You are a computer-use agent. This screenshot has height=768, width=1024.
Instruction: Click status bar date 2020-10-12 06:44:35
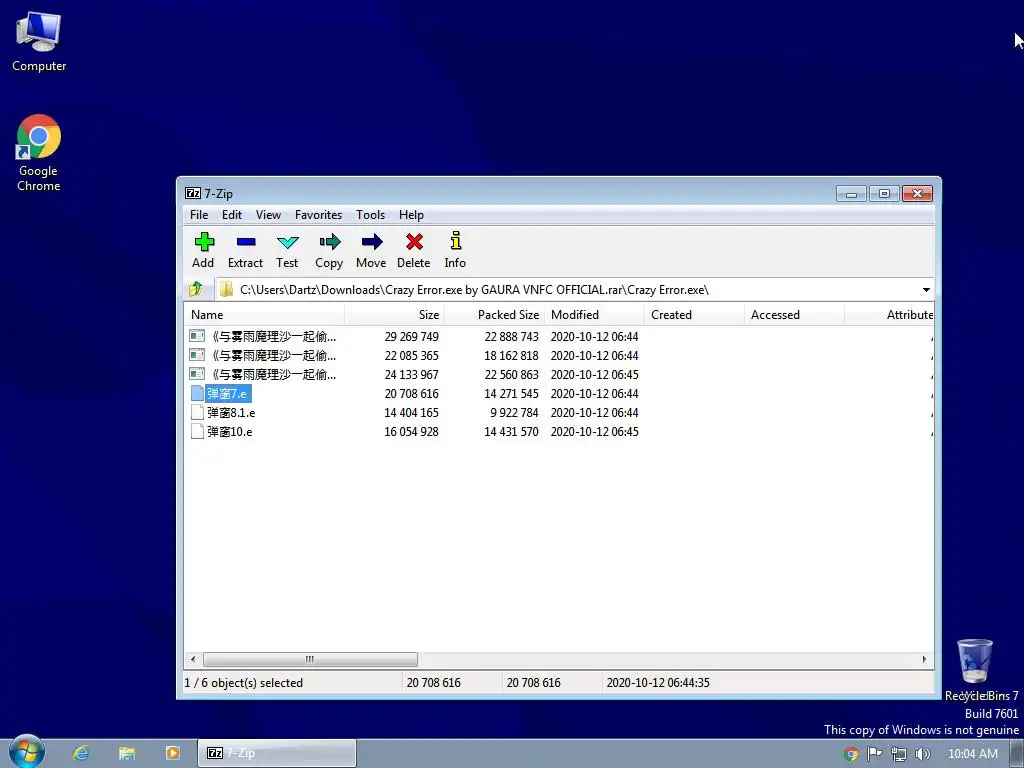658,682
